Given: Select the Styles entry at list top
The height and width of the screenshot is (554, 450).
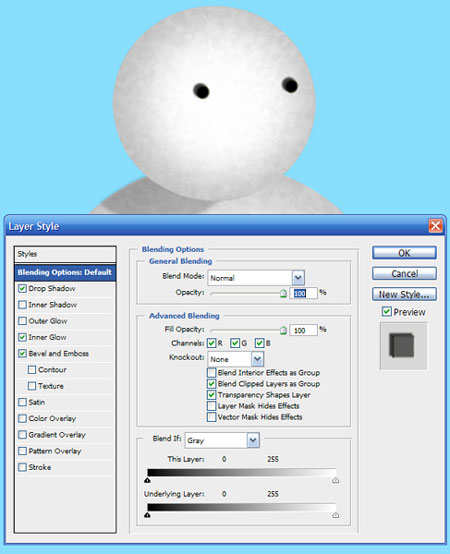Looking at the screenshot, I should tap(65, 254).
